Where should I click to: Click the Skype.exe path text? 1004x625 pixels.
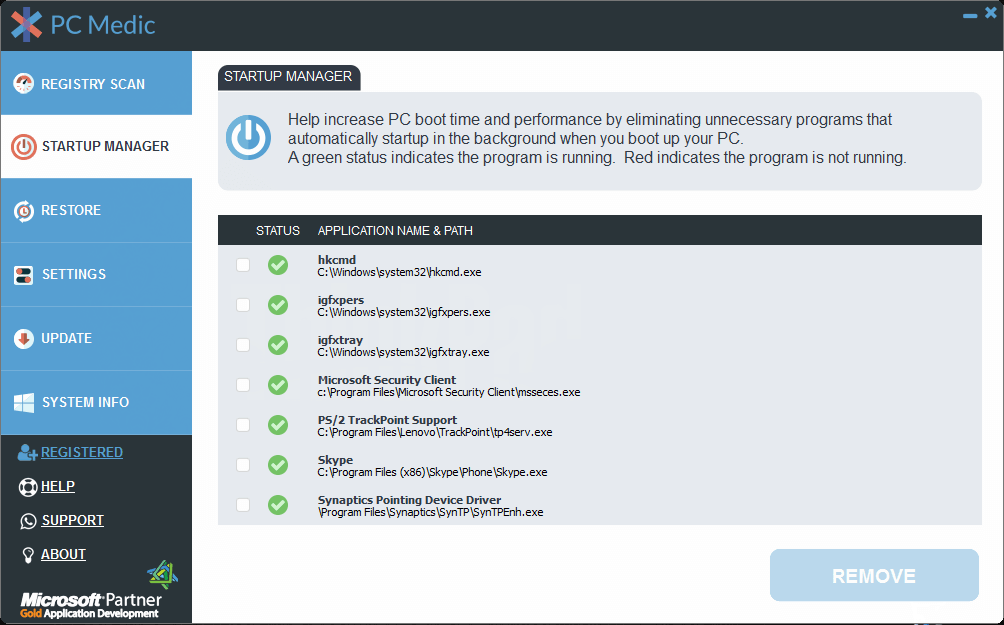point(432,473)
